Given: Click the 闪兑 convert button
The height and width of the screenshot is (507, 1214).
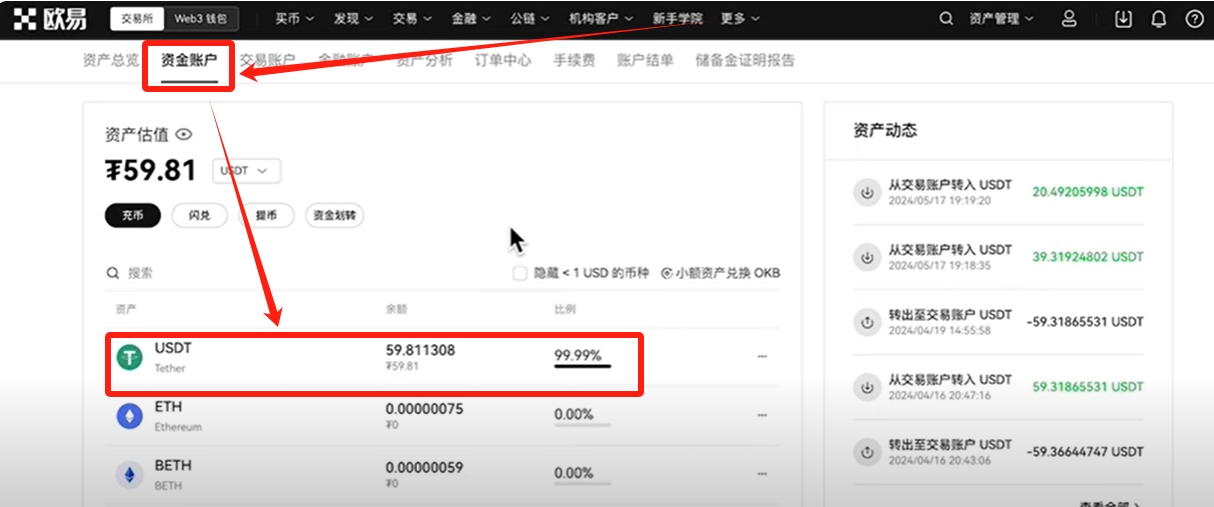Looking at the screenshot, I should point(199,215).
